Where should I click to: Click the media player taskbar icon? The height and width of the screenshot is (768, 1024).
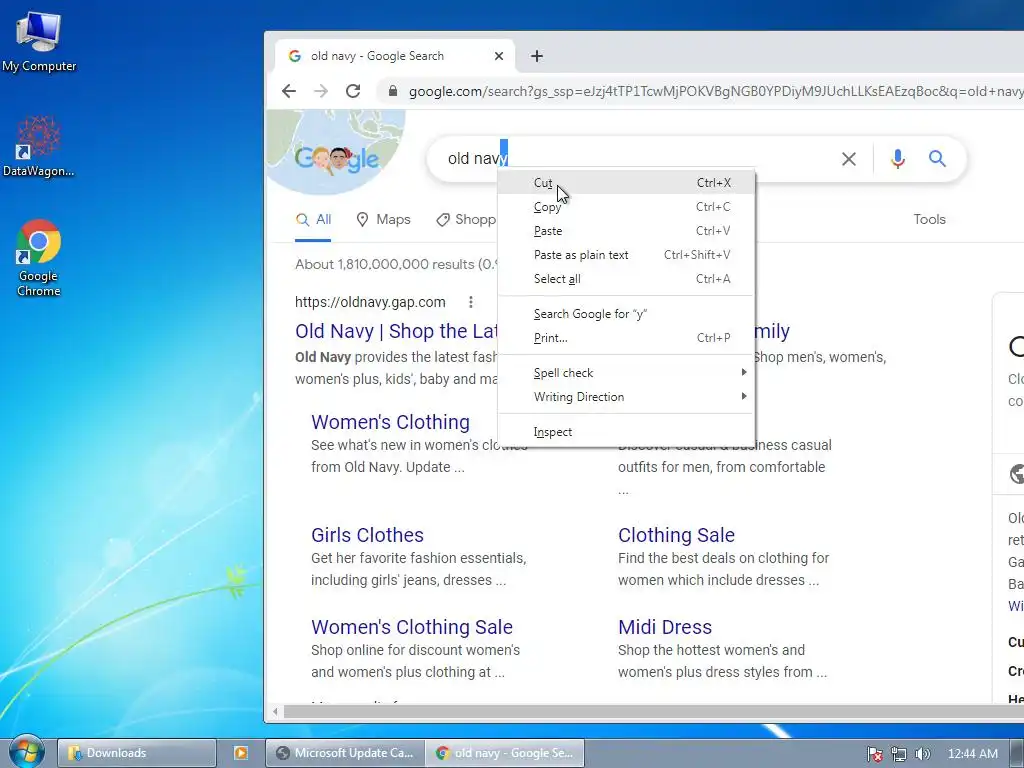tap(240, 753)
